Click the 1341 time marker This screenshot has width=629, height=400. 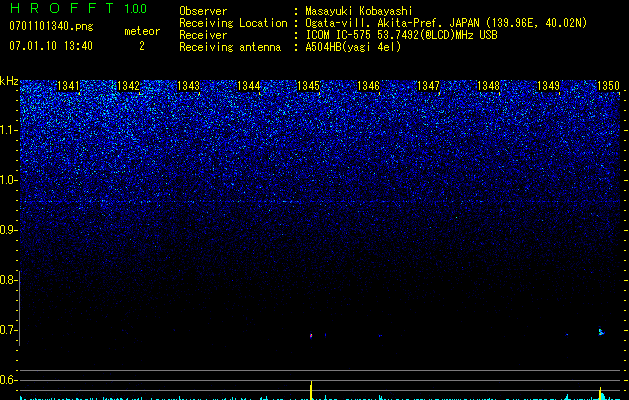click(x=68, y=86)
